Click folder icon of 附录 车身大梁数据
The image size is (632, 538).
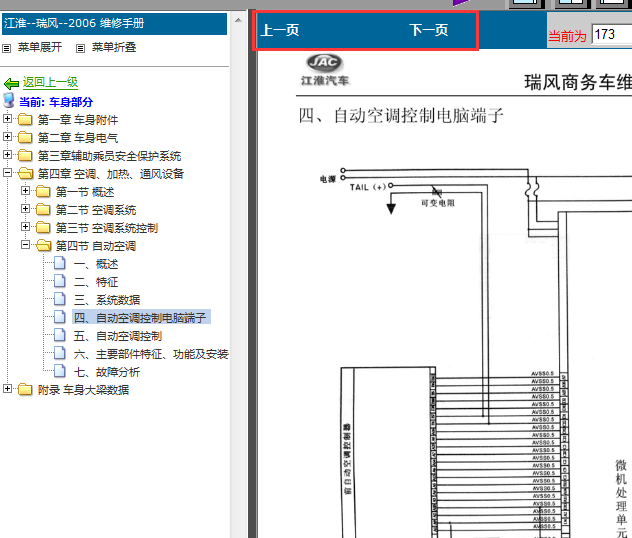pos(25,390)
